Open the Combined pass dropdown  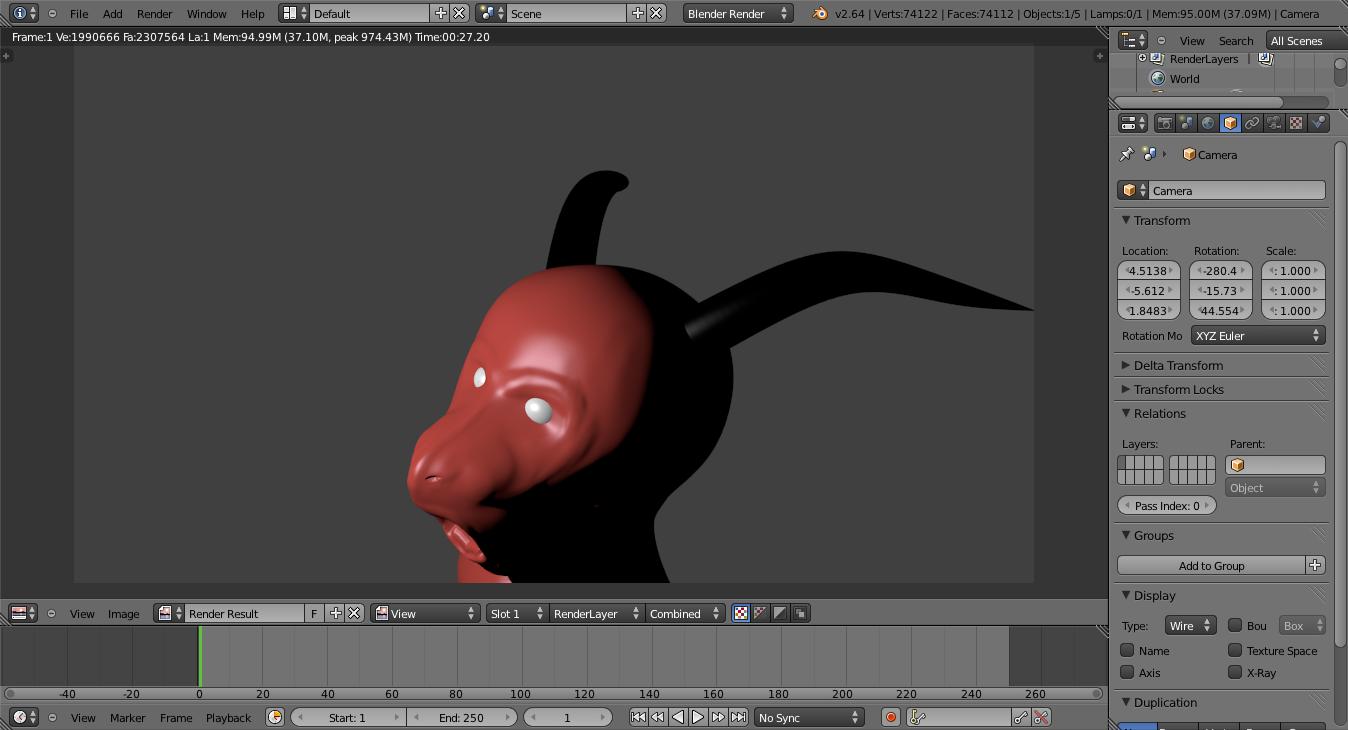pyautogui.click(x=684, y=613)
